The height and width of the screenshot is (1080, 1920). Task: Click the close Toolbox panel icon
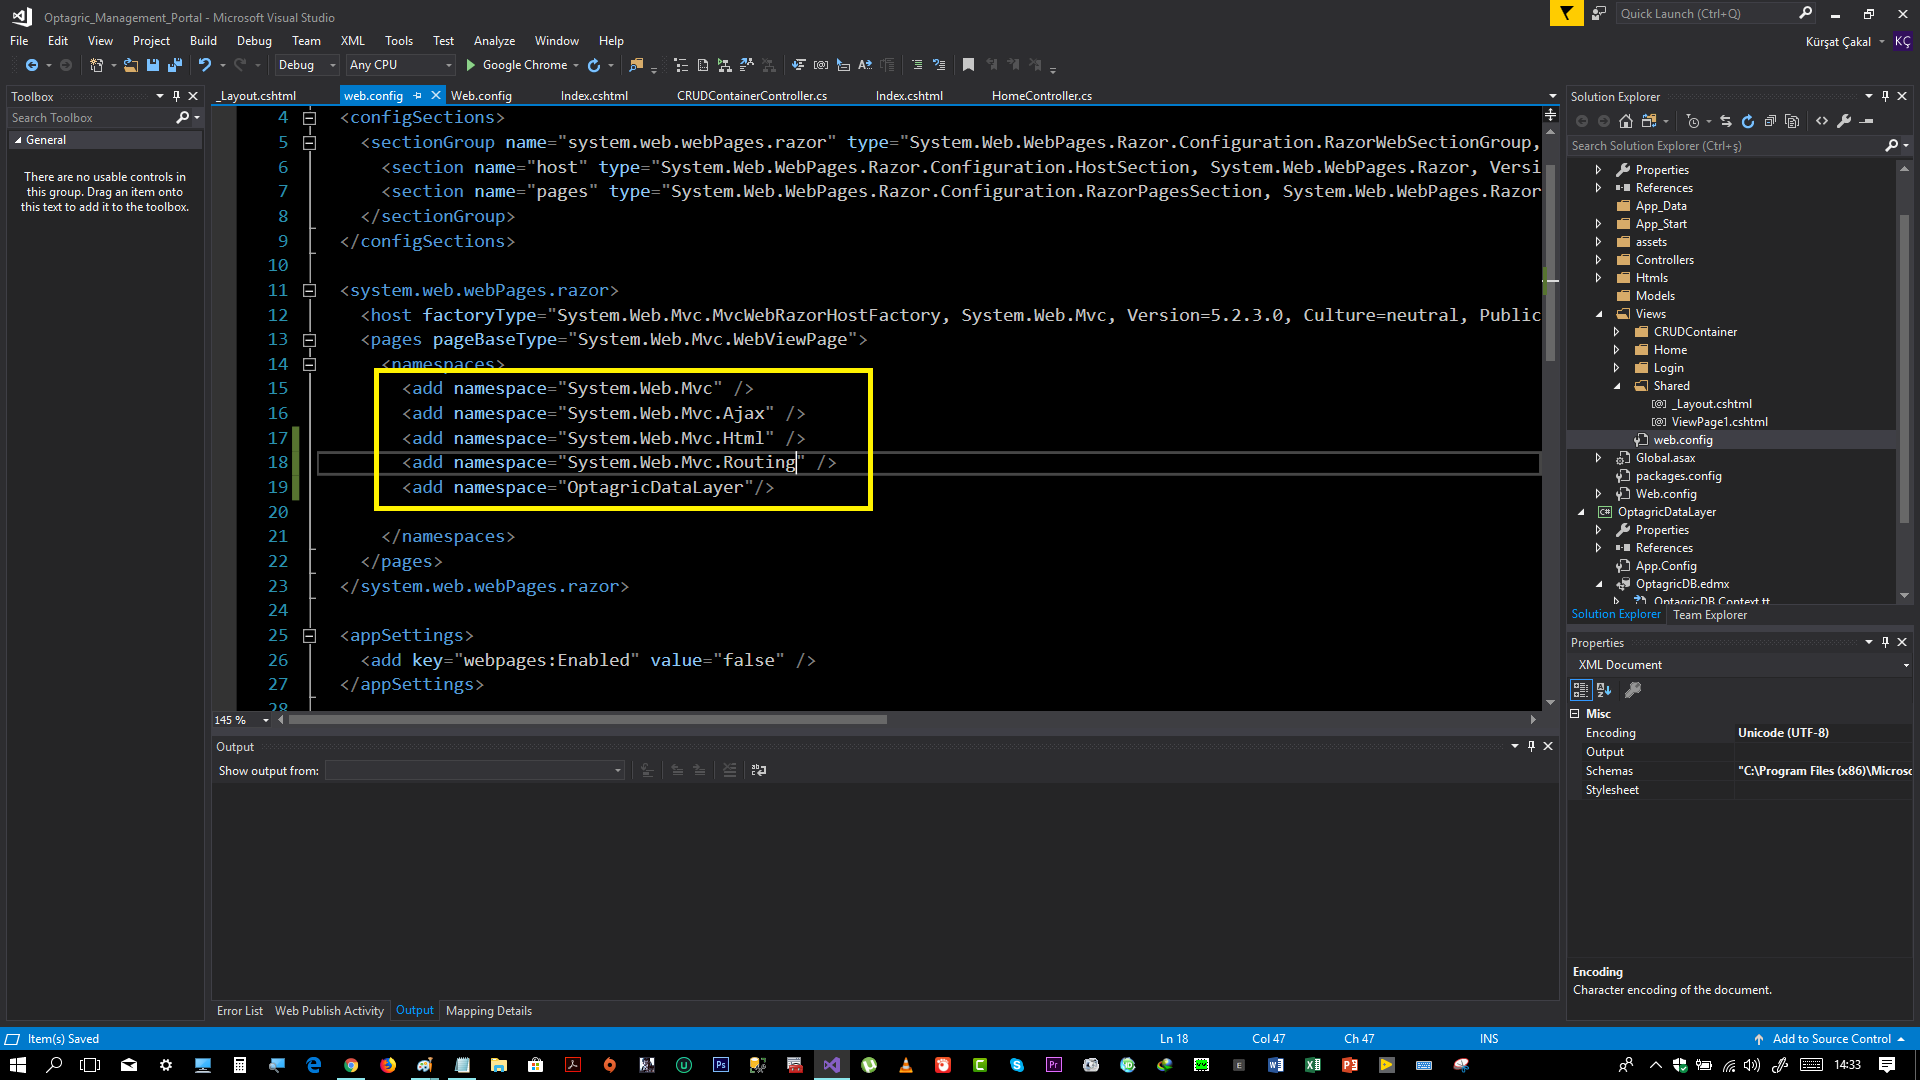(x=191, y=94)
